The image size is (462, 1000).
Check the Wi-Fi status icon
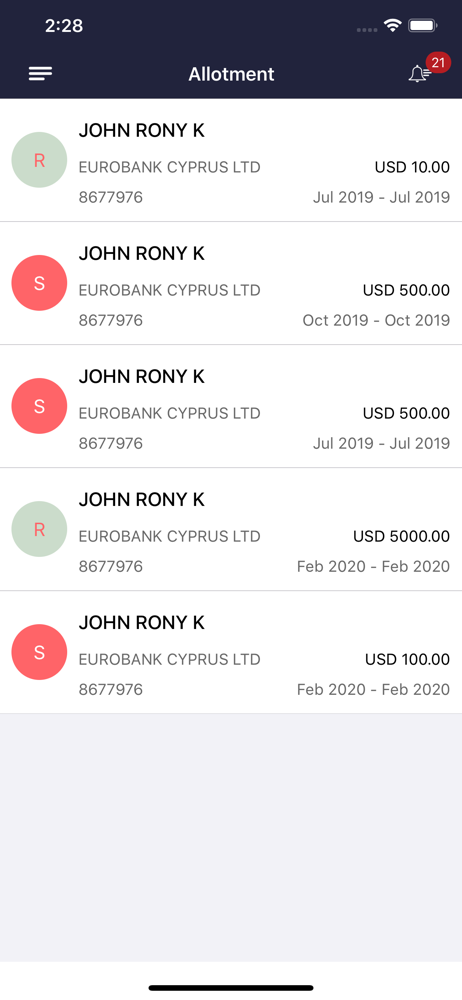pos(392,26)
